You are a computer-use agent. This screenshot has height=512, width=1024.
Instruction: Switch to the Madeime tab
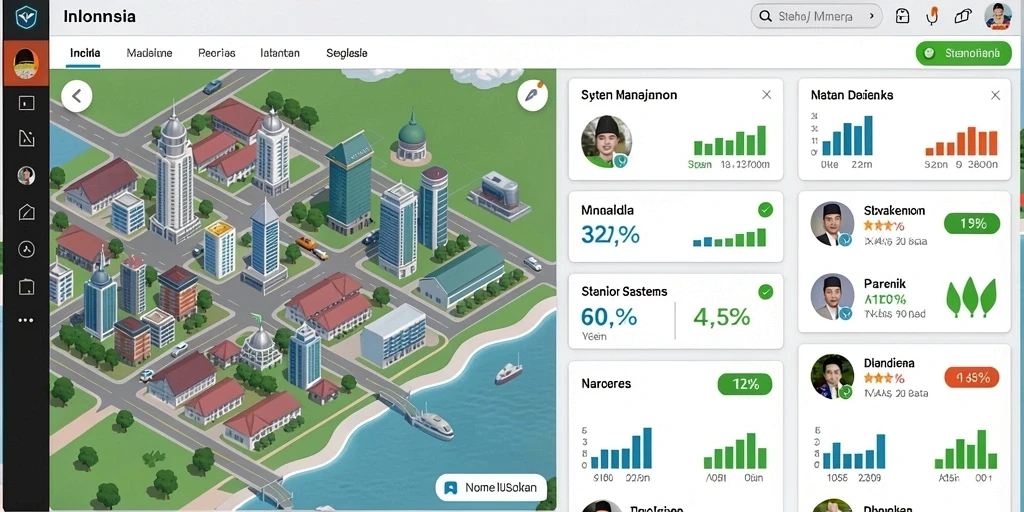(150, 53)
